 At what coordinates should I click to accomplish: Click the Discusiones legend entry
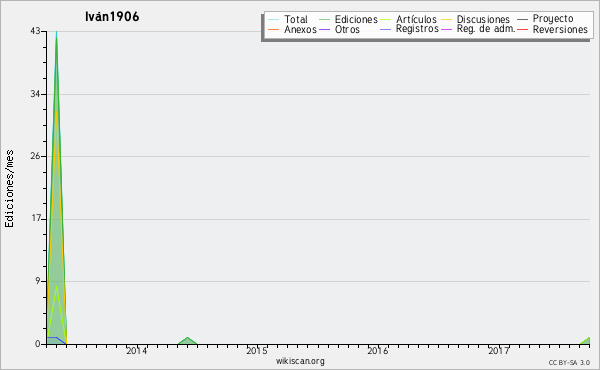tap(476, 19)
